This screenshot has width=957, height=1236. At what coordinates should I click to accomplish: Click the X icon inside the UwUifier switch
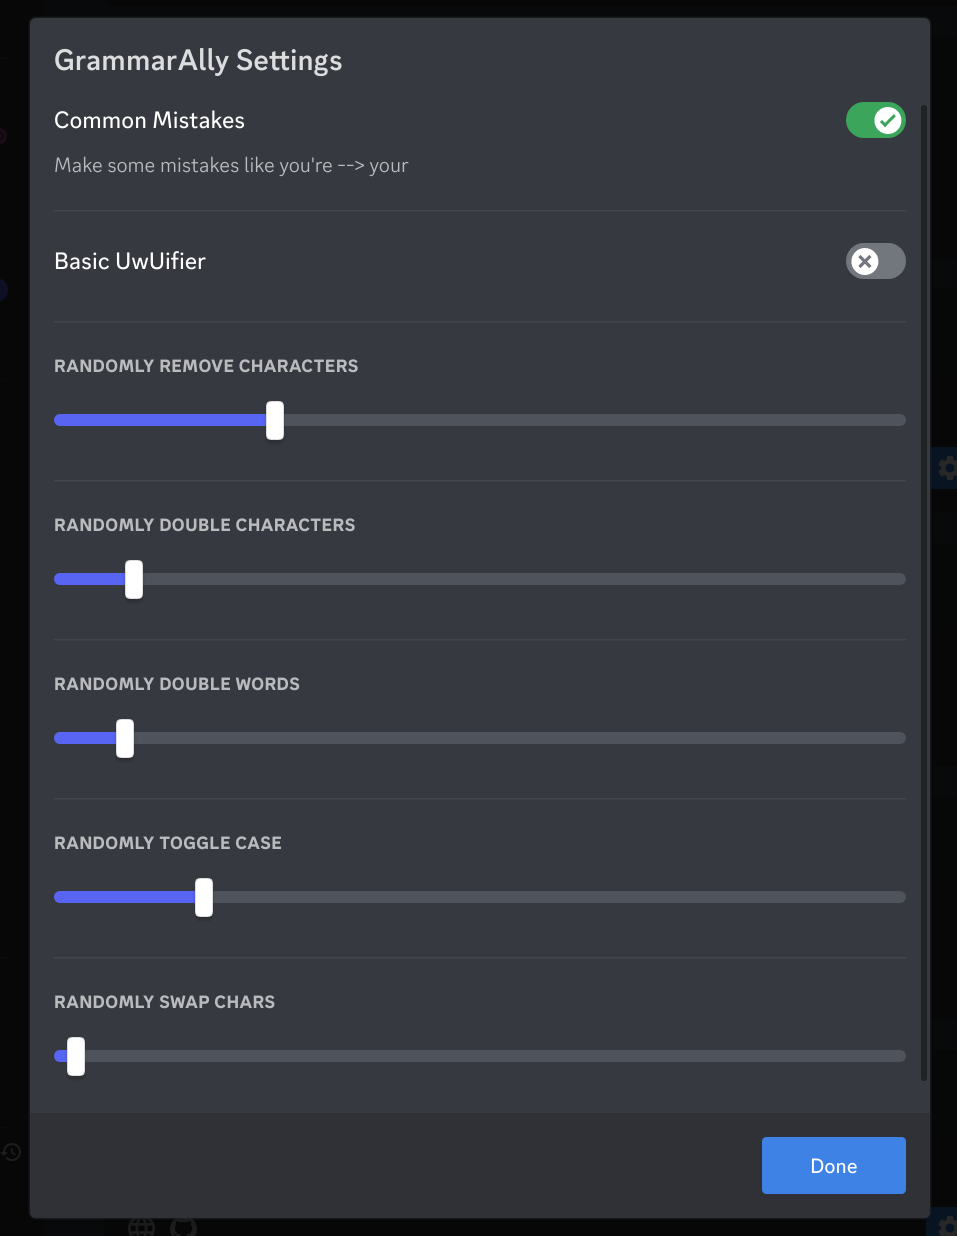click(x=864, y=261)
